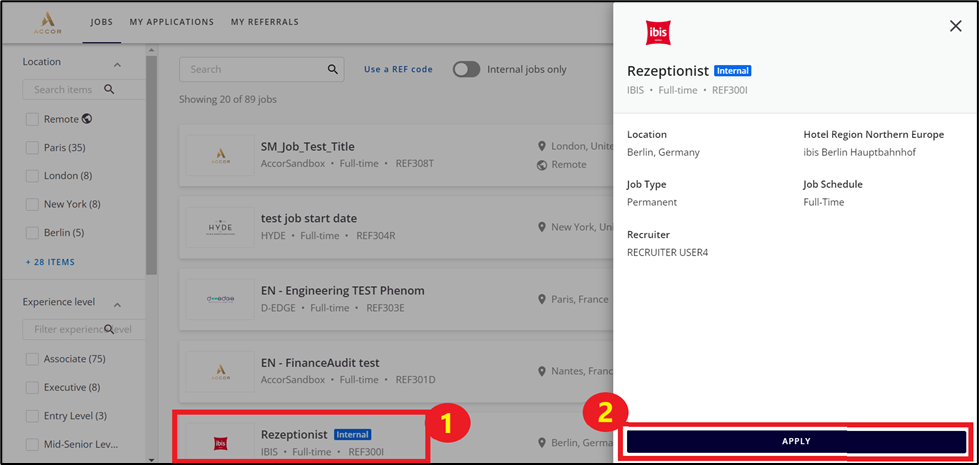Tick the Berlin (5) checkbox
The image size is (979, 465).
(x=32, y=233)
